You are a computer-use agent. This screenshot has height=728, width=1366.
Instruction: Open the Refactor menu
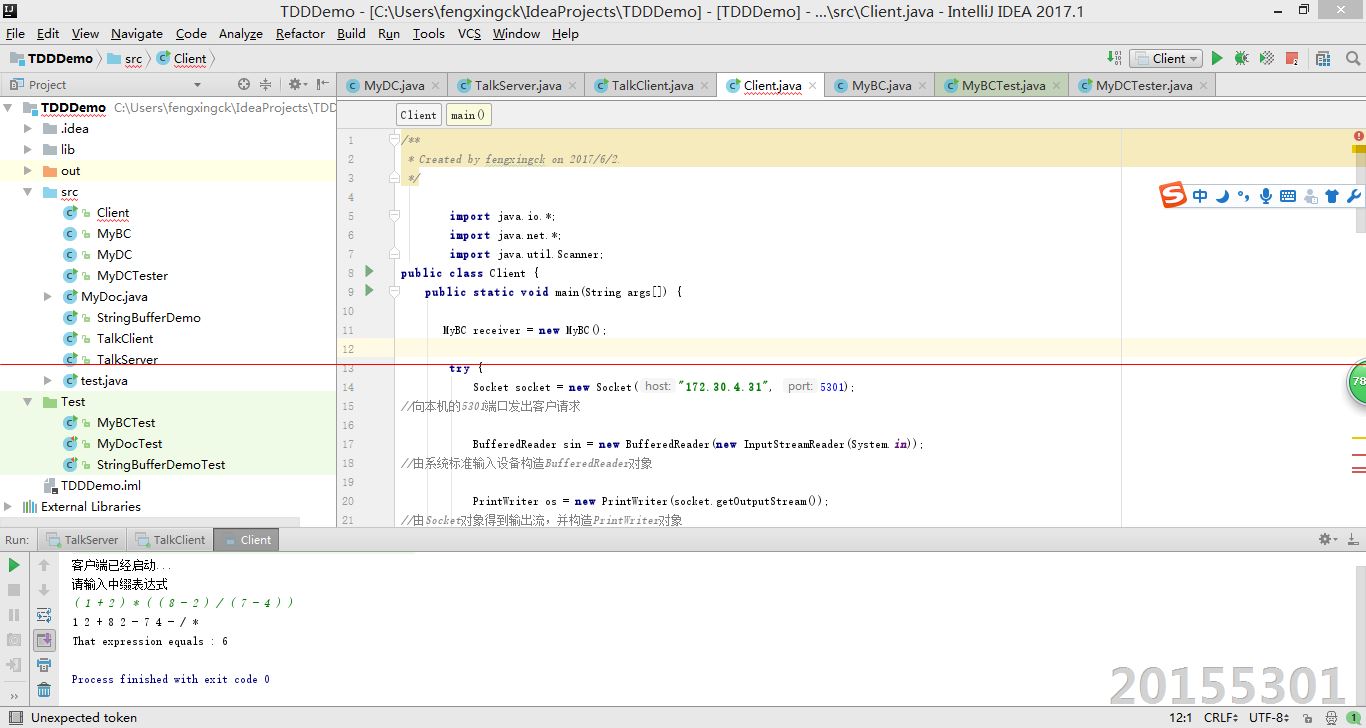pos(300,33)
